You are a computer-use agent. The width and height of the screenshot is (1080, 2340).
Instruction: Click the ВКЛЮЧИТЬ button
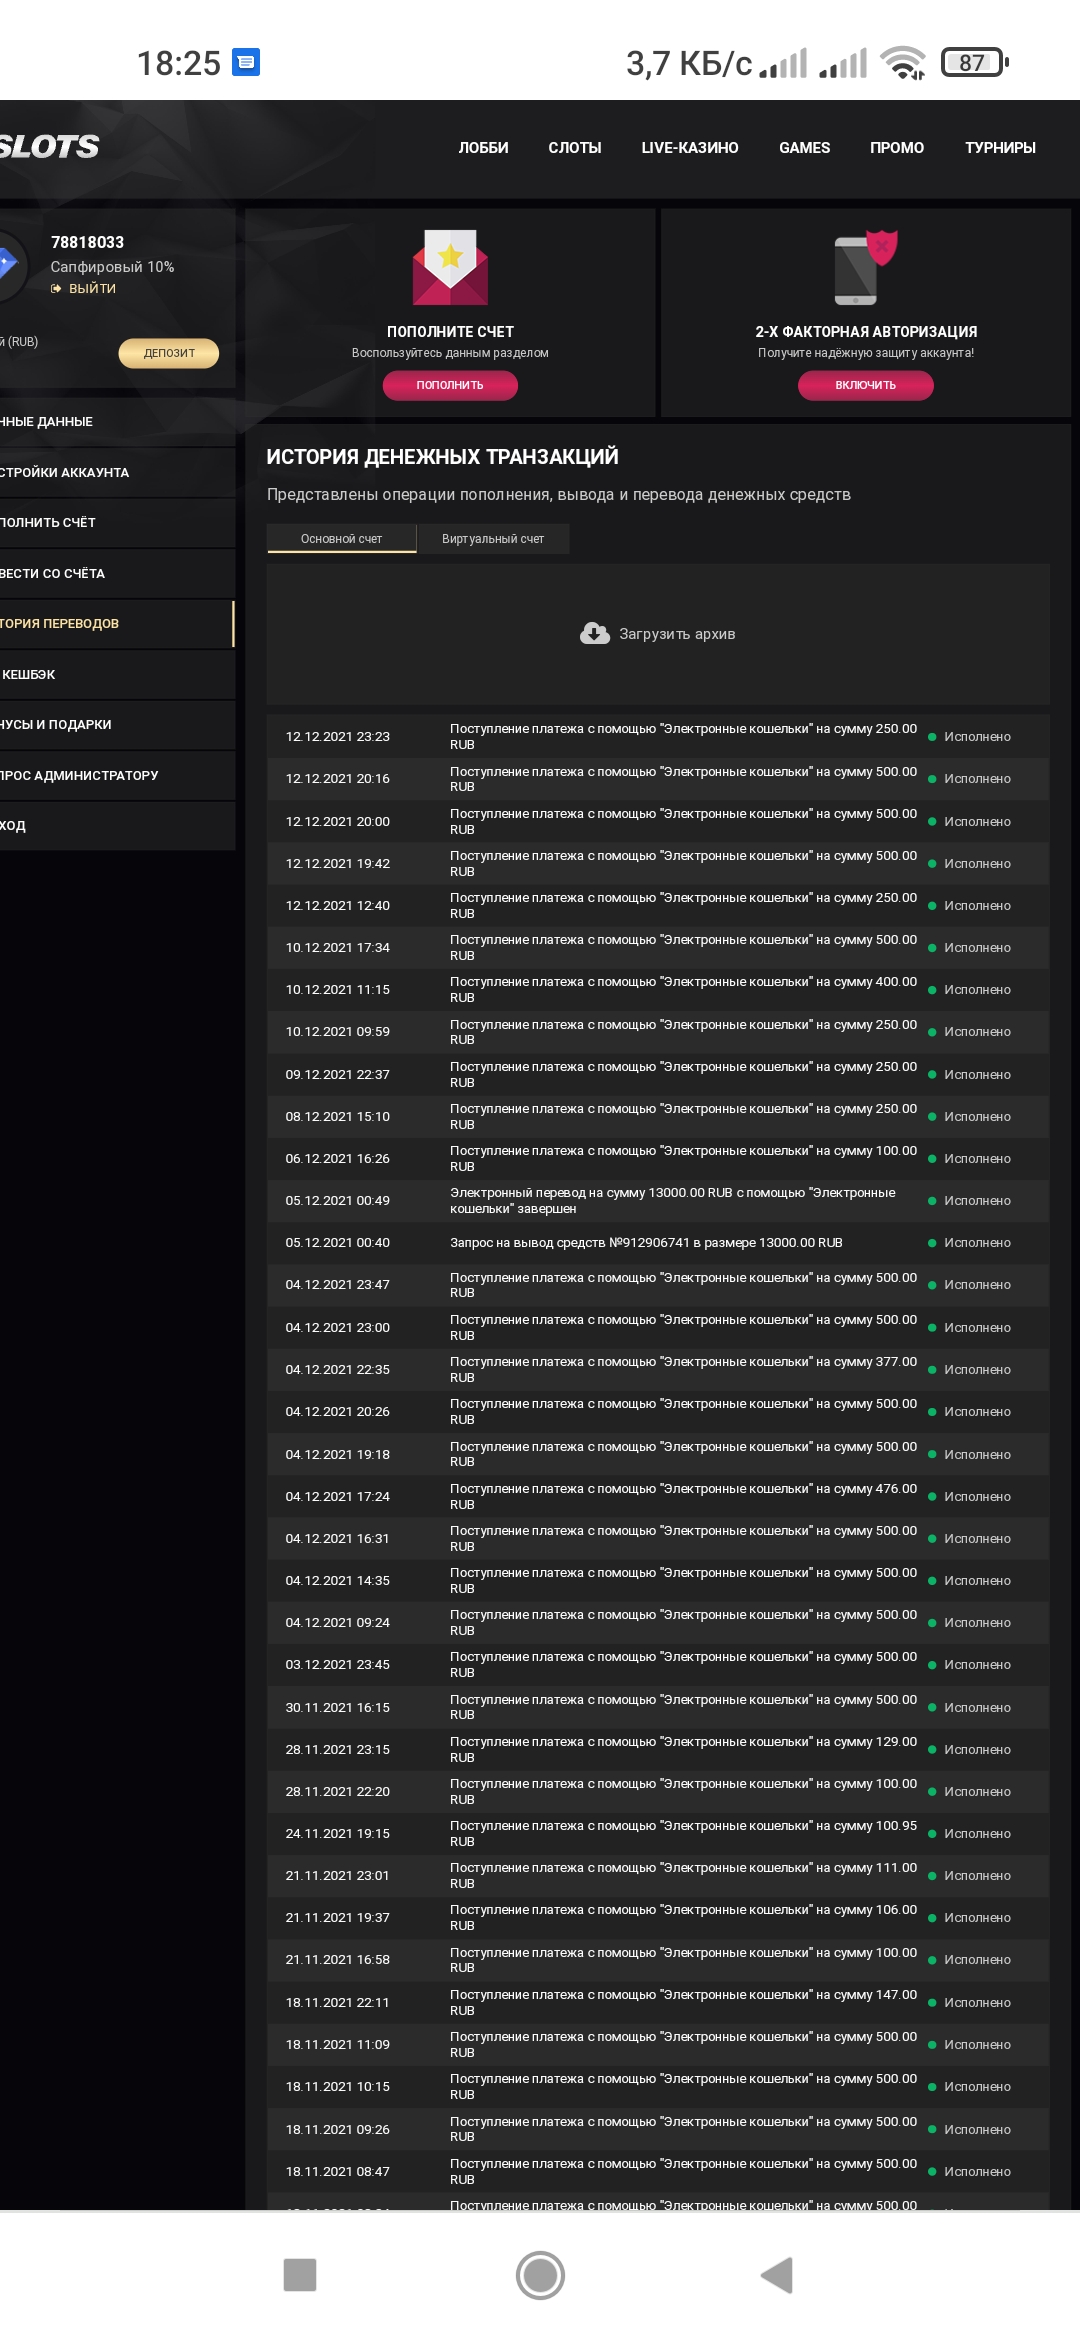click(x=866, y=385)
